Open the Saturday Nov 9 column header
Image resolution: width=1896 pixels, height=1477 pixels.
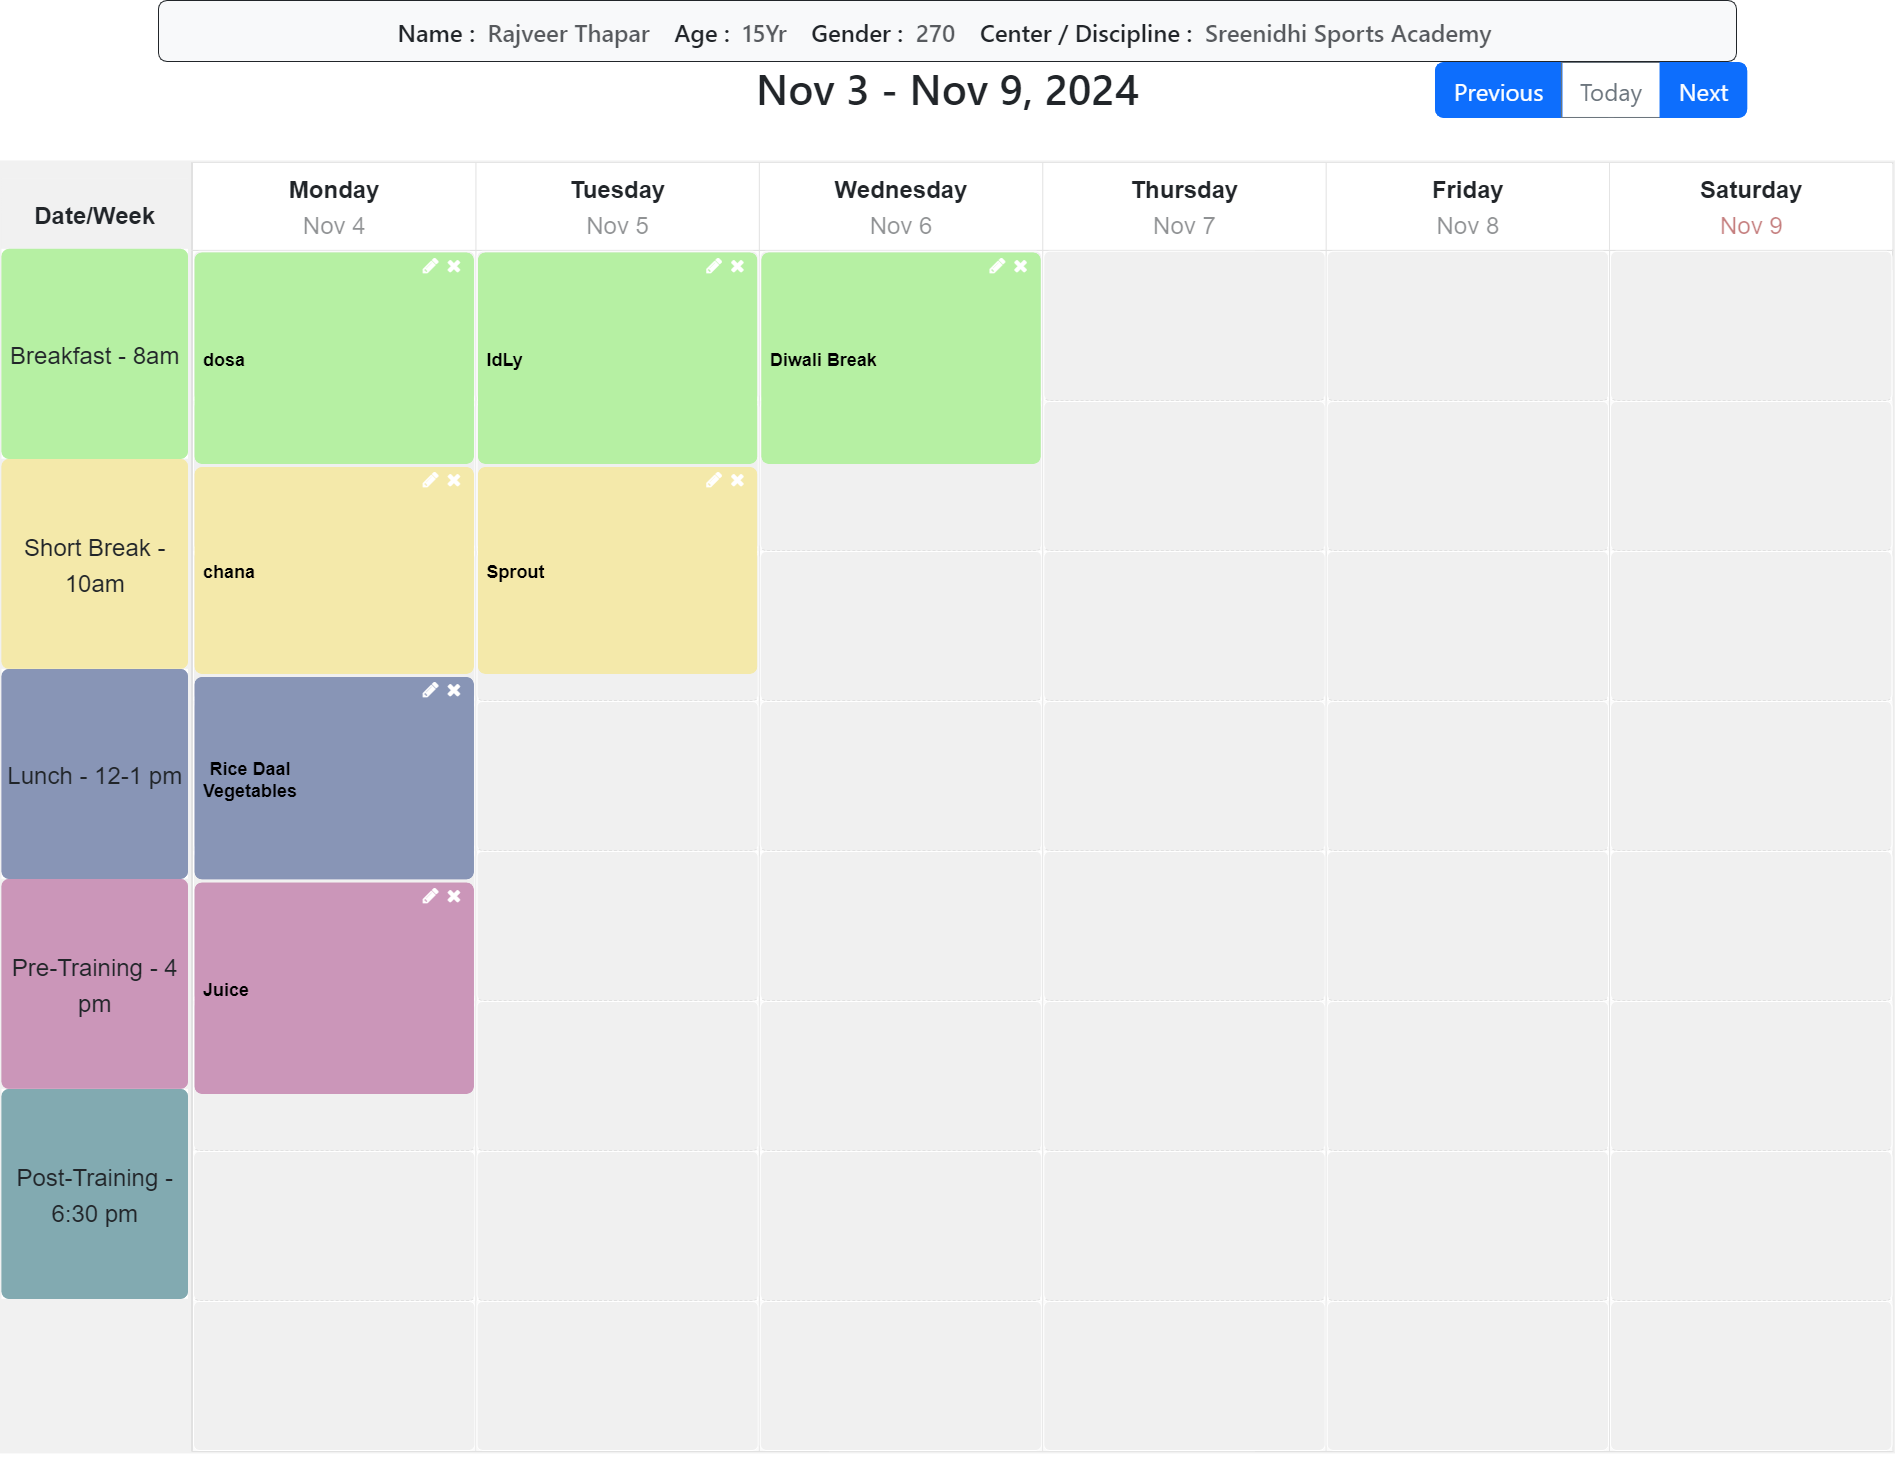(x=1750, y=207)
